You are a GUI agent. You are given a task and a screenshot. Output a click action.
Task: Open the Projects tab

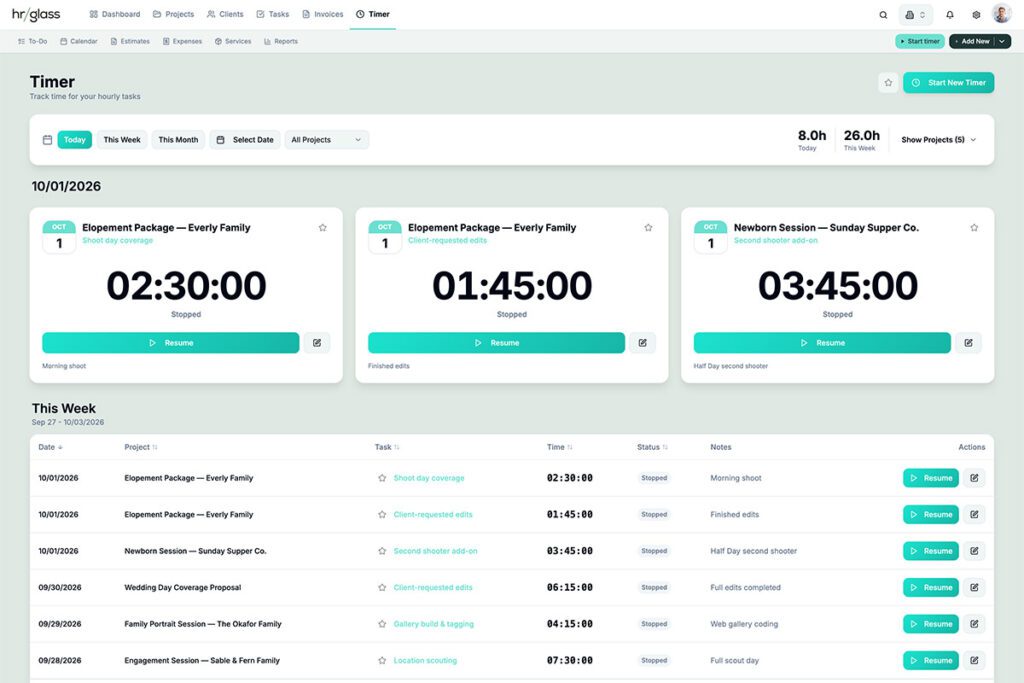pyautogui.click(x=173, y=14)
